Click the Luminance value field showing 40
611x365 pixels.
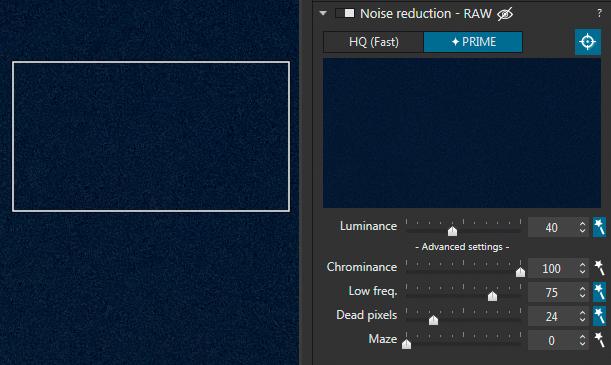(551, 227)
